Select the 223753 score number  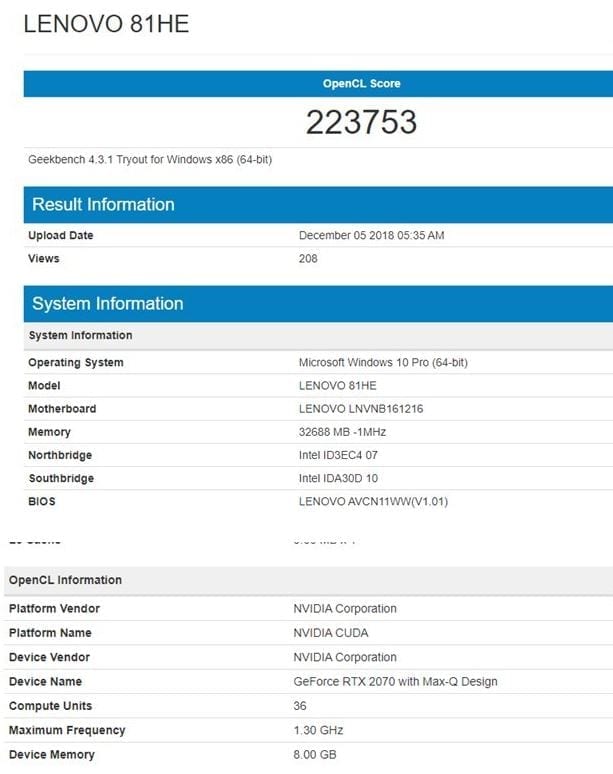361,122
